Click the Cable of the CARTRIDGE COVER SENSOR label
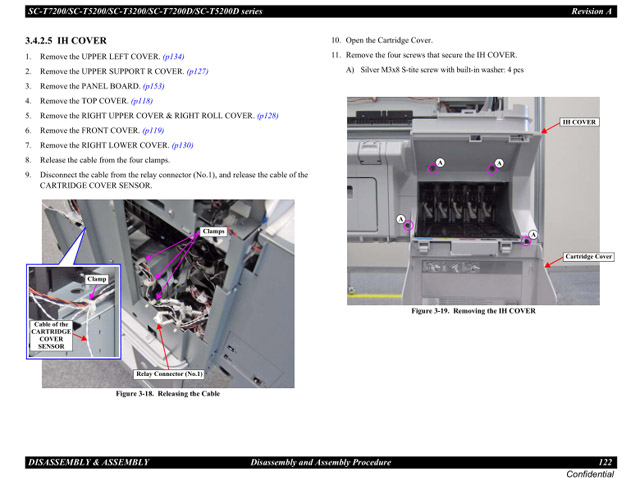This screenshot has height=480, width=640. click(51, 335)
